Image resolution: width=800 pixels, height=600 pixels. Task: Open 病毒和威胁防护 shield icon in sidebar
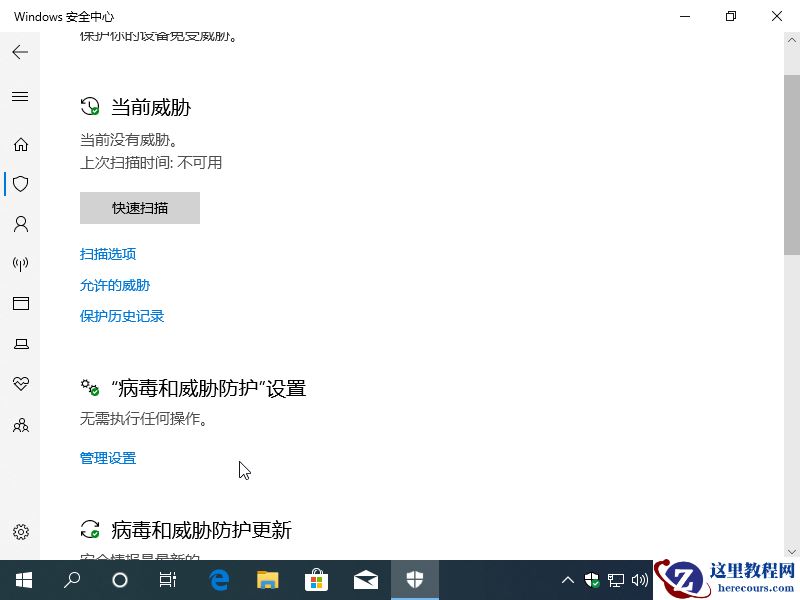point(20,184)
